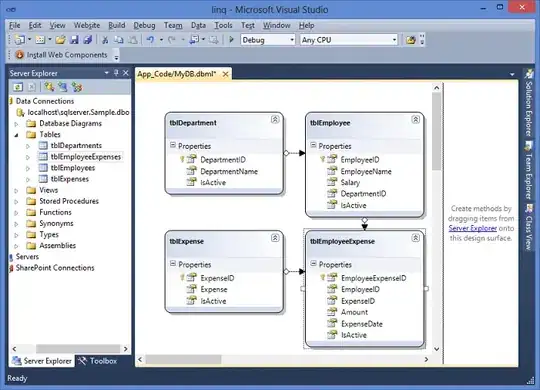
Task: Click the Undo arrow icon
Action: (x=150, y=40)
